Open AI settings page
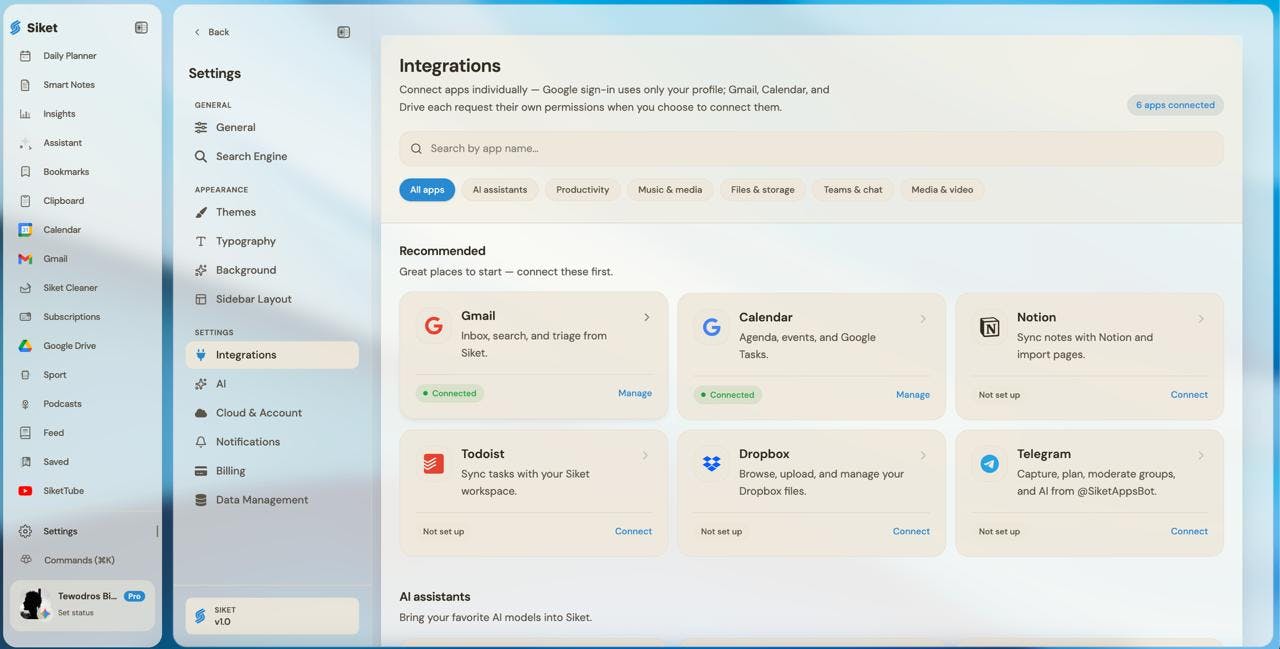Image resolution: width=1280 pixels, height=649 pixels. click(272, 384)
